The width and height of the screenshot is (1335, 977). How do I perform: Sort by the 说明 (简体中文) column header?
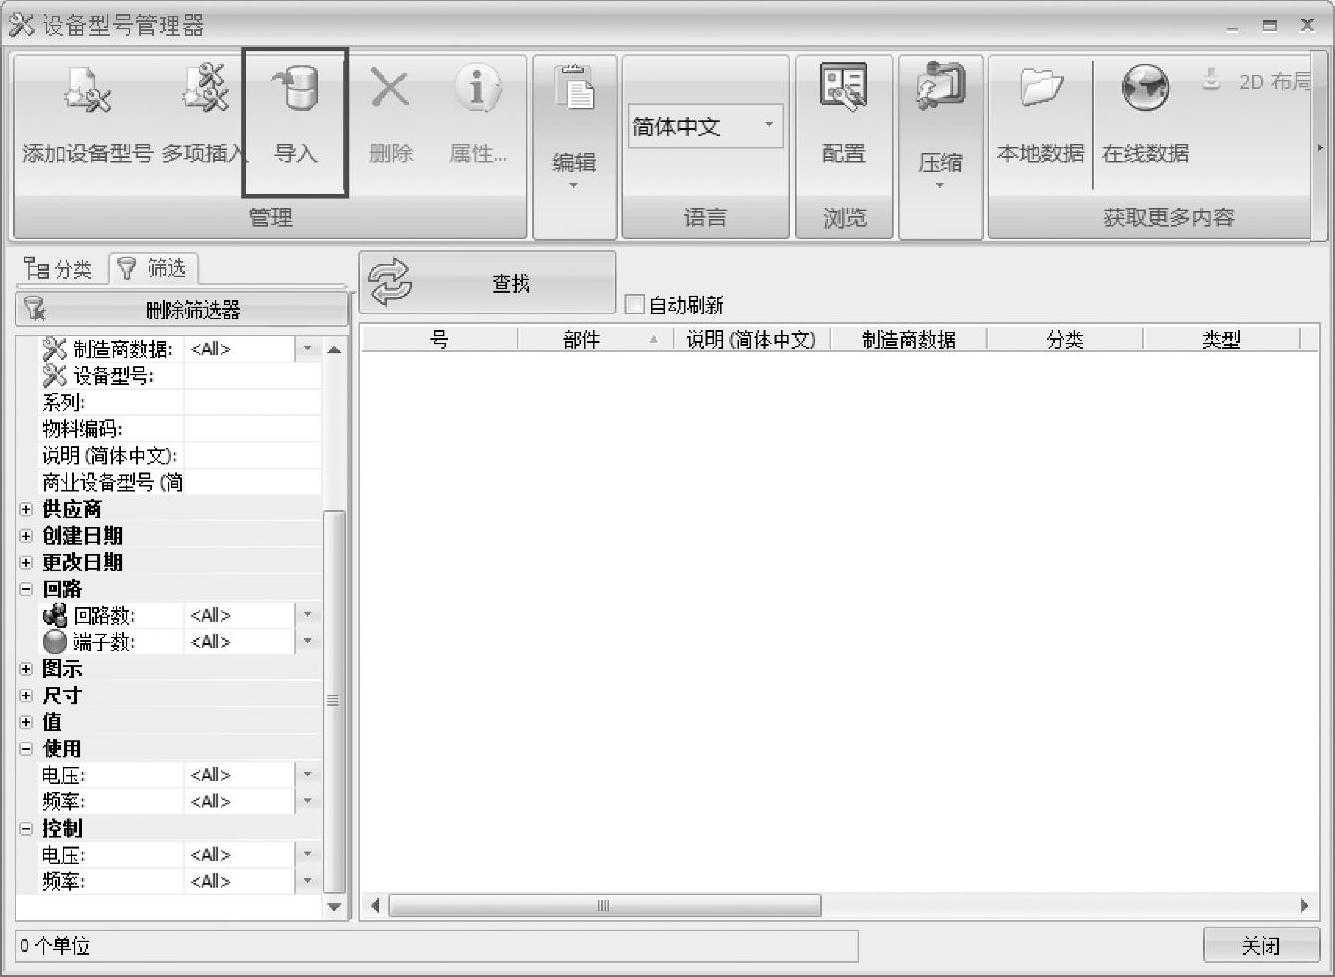click(751, 340)
